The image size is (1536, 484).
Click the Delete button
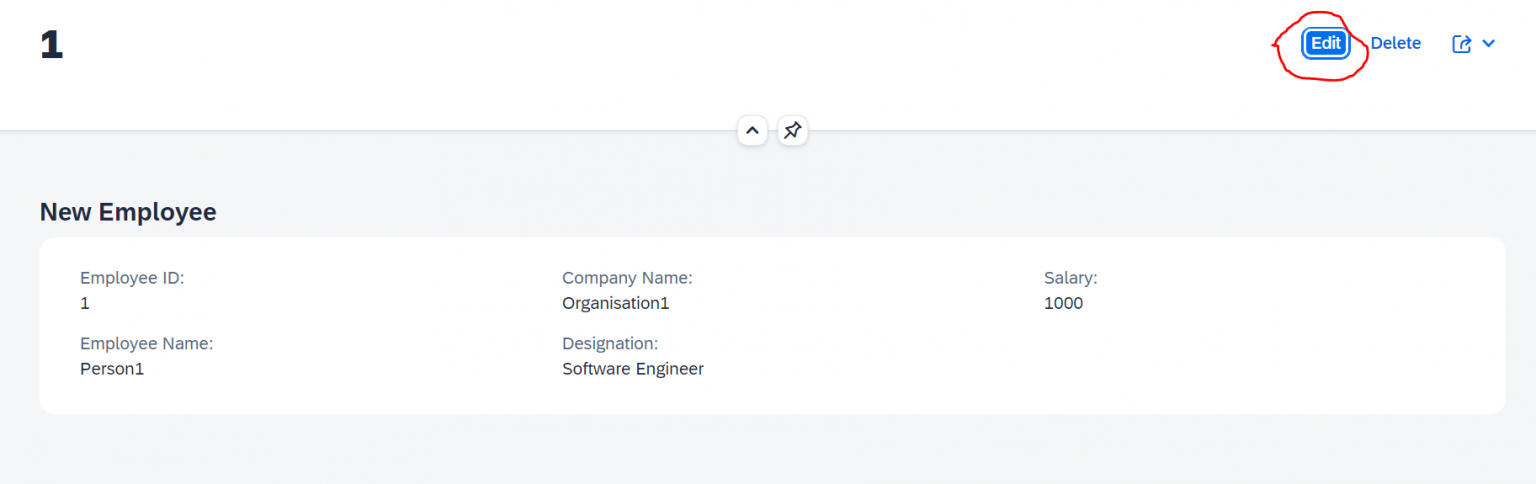[x=1395, y=44]
